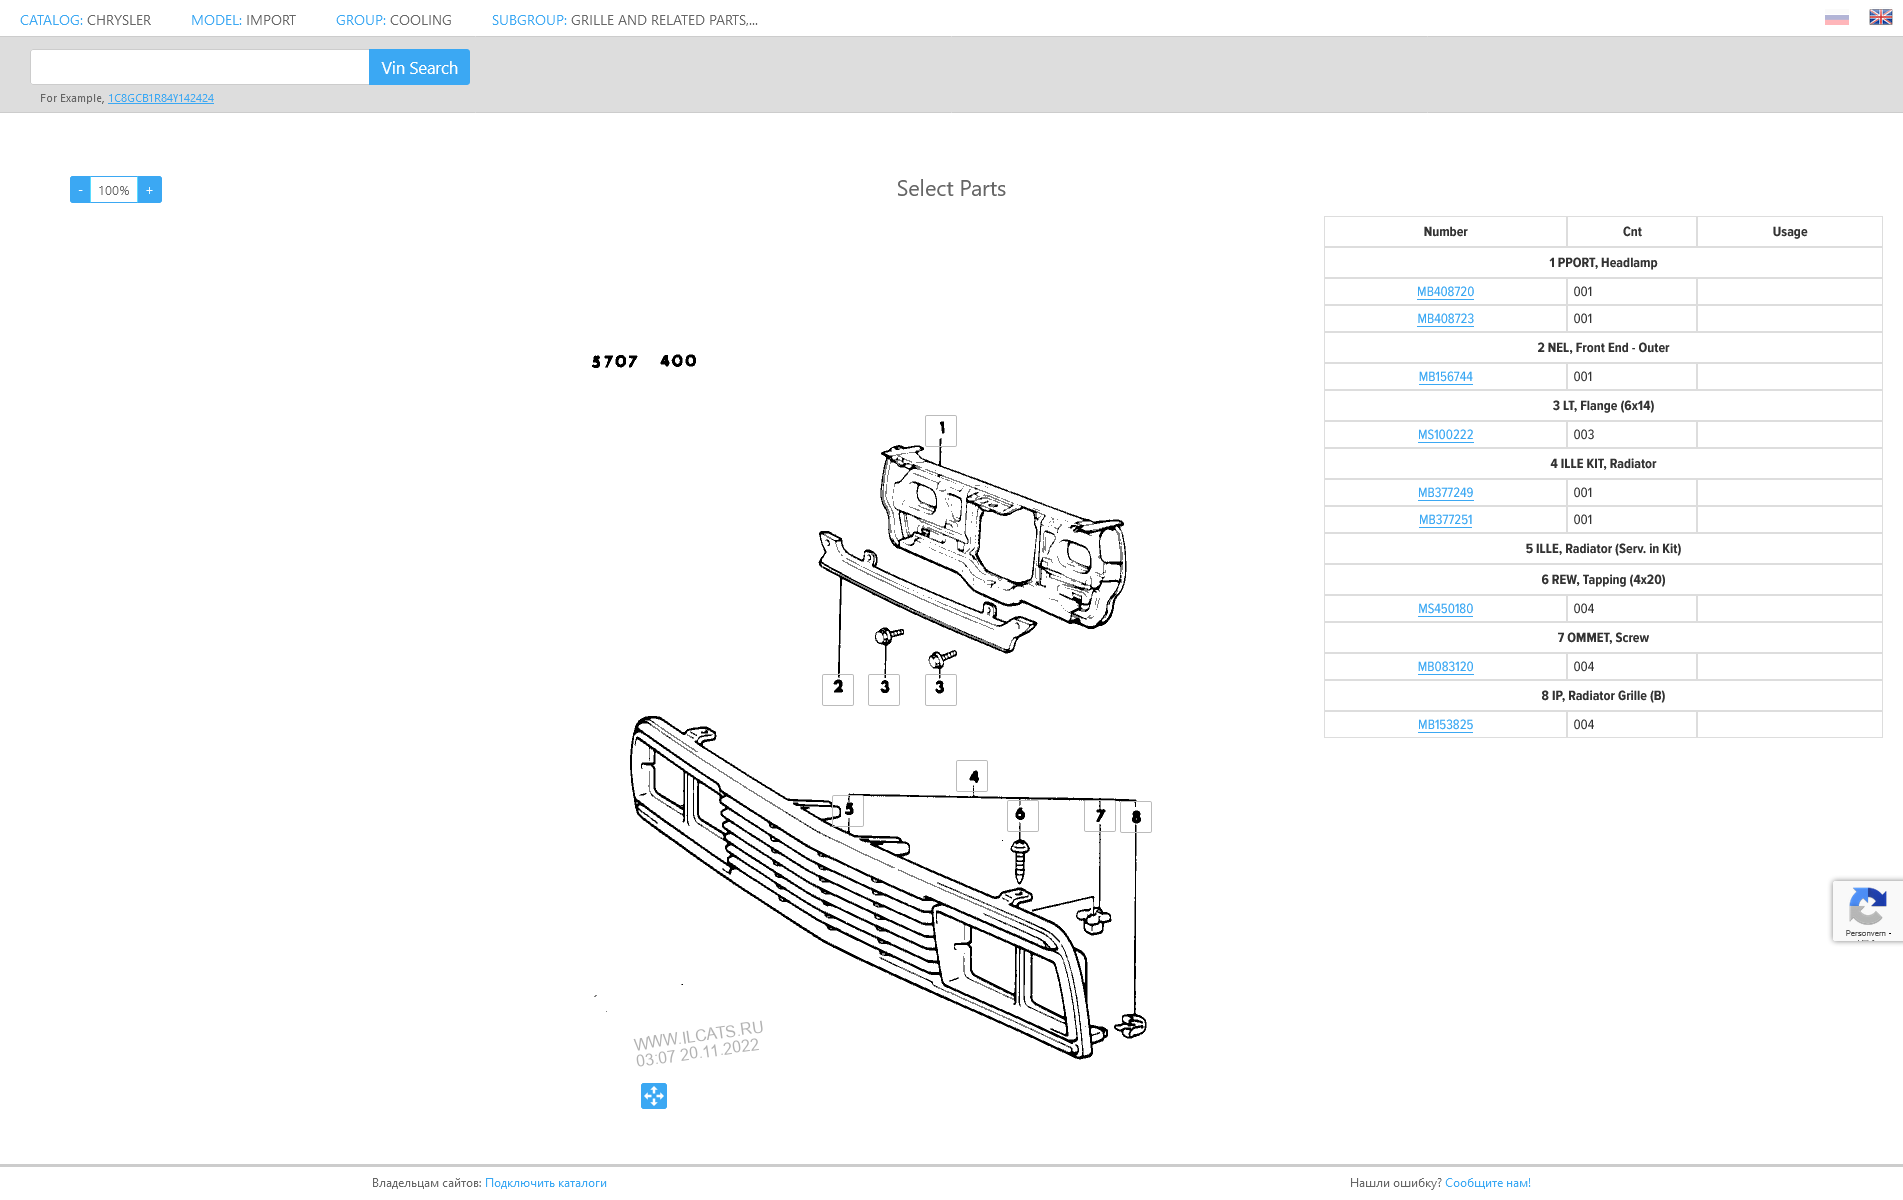This screenshot has width=1903, height=1200.
Task: Select the English UK flag icon
Action: (1880, 18)
